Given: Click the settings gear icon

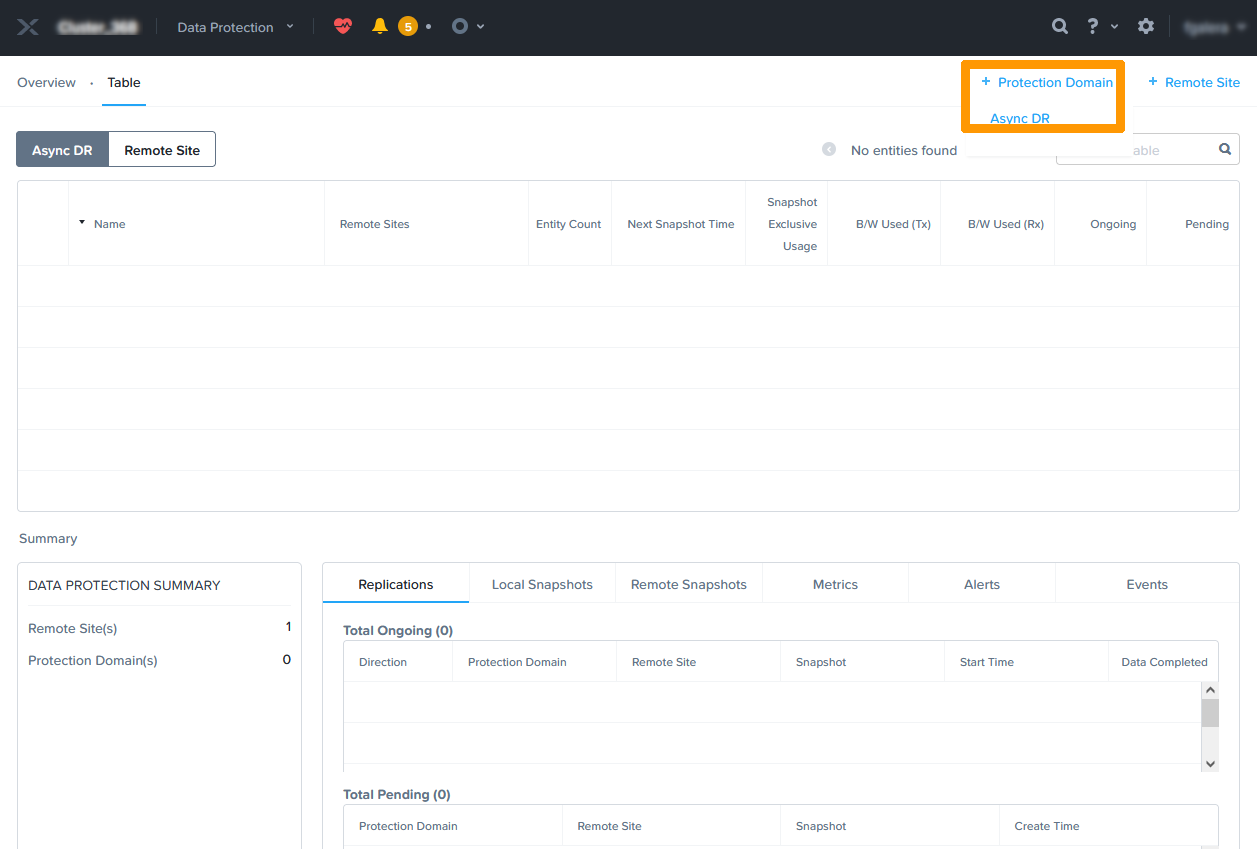Looking at the screenshot, I should (x=1146, y=27).
